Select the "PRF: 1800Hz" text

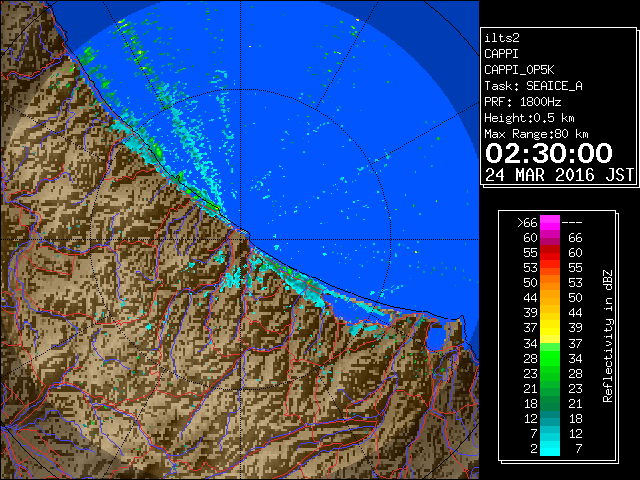coord(522,102)
